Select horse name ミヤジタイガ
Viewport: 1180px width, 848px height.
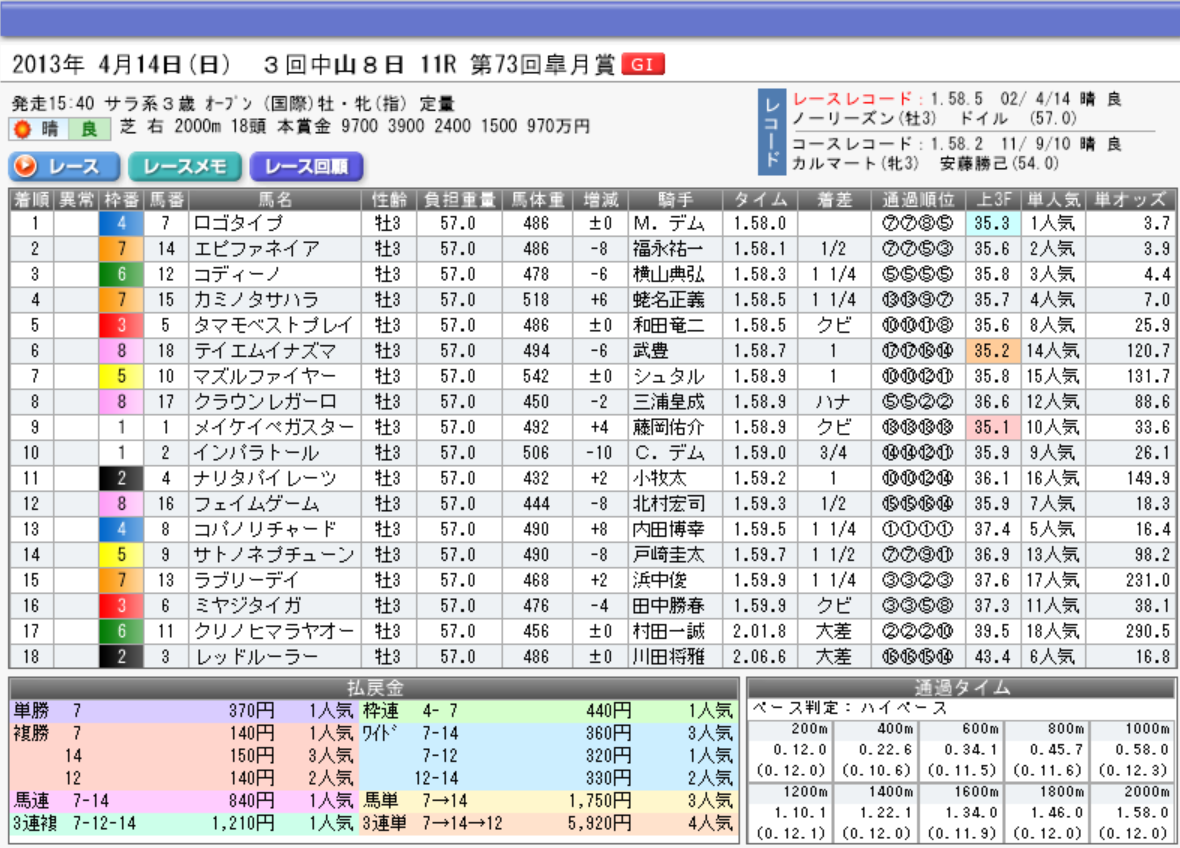tap(247, 606)
